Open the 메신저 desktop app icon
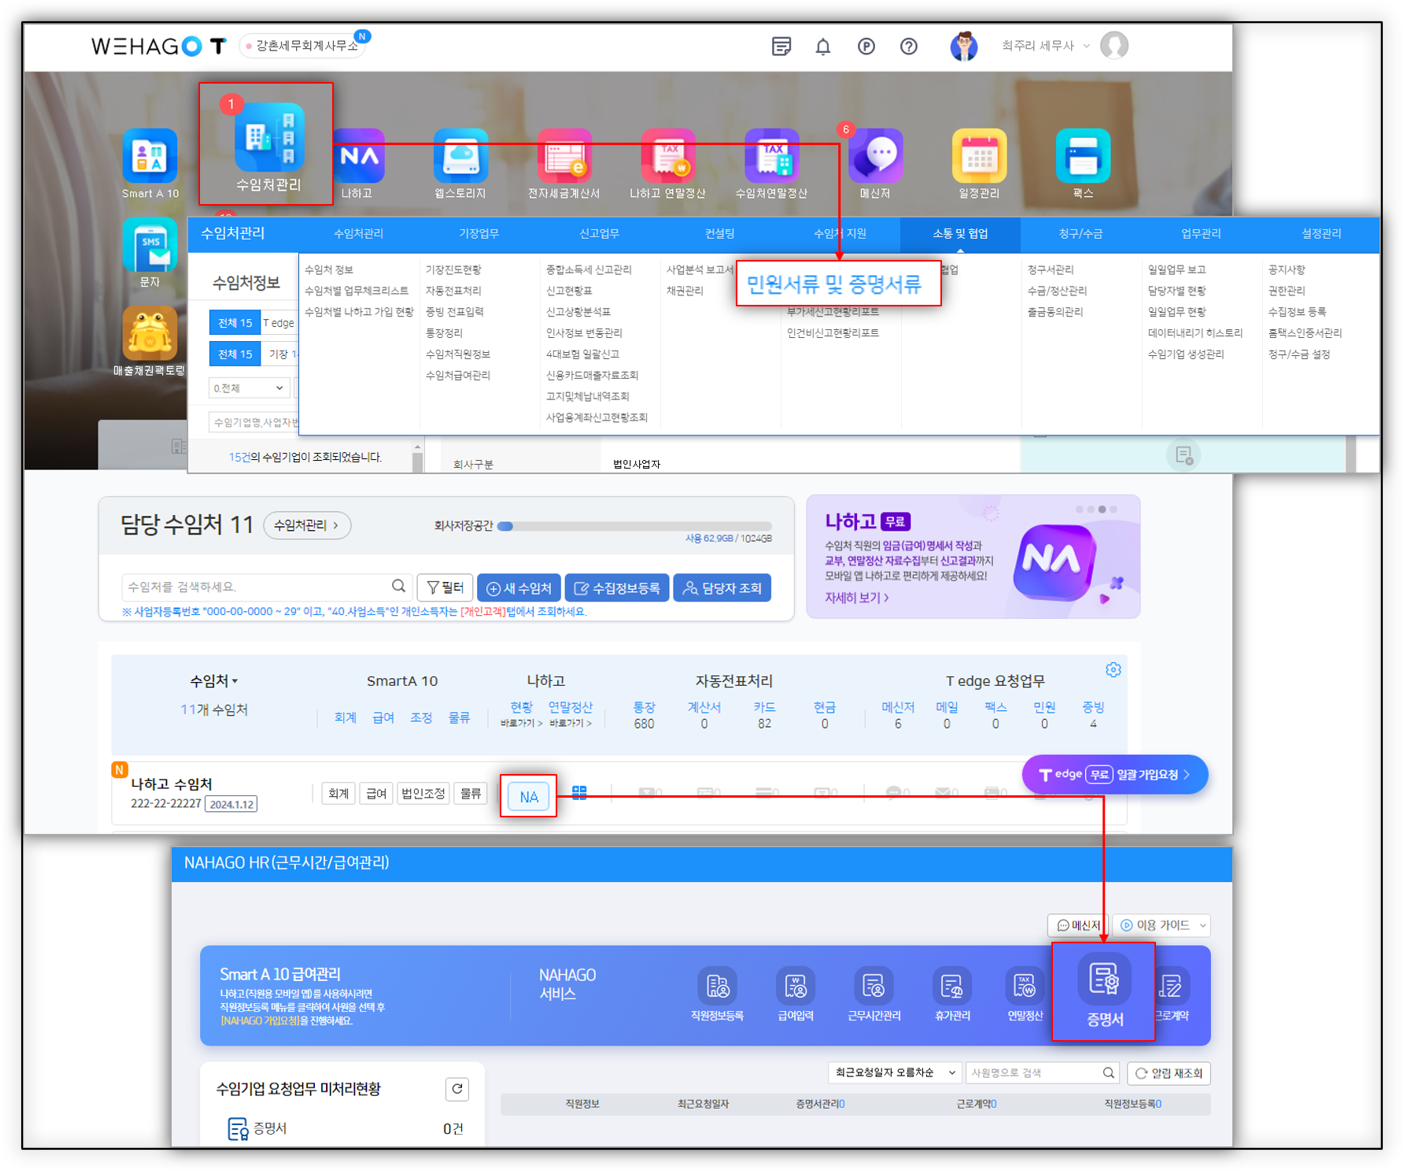 pos(876,156)
